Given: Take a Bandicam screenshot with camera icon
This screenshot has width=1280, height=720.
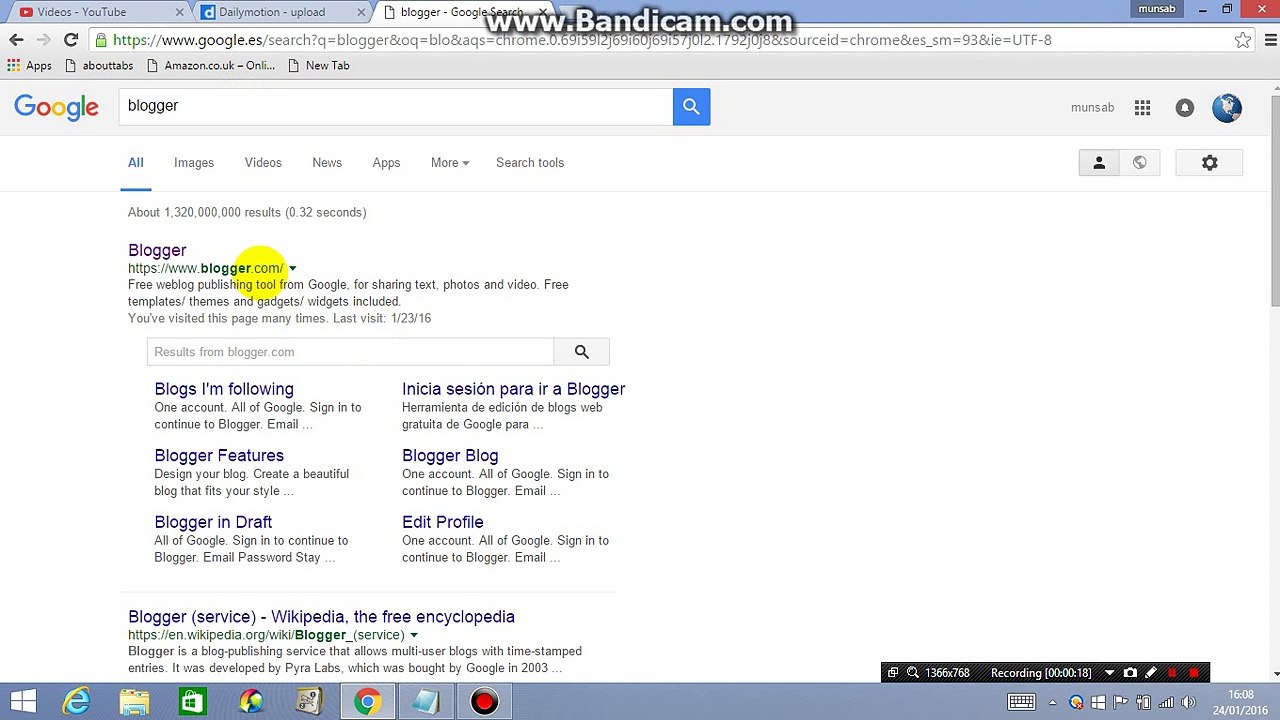Looking at the screenshot, I should pyautogui.click(x=1130, y=673).
